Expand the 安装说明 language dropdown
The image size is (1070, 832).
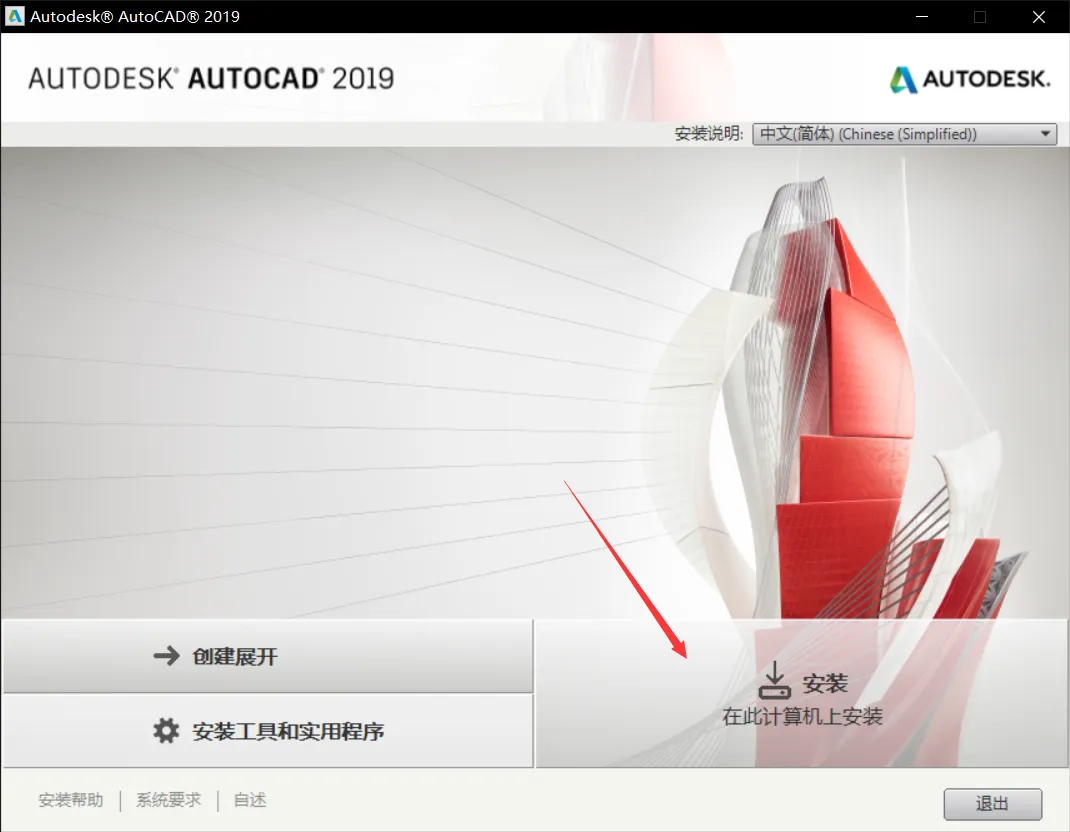(x=904, y=134)
